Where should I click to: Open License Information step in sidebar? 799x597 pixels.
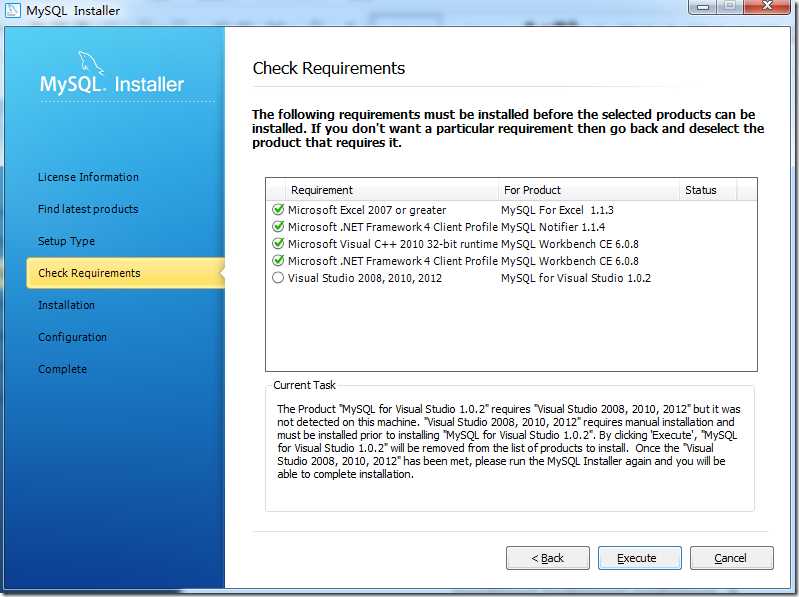point(88,177)
